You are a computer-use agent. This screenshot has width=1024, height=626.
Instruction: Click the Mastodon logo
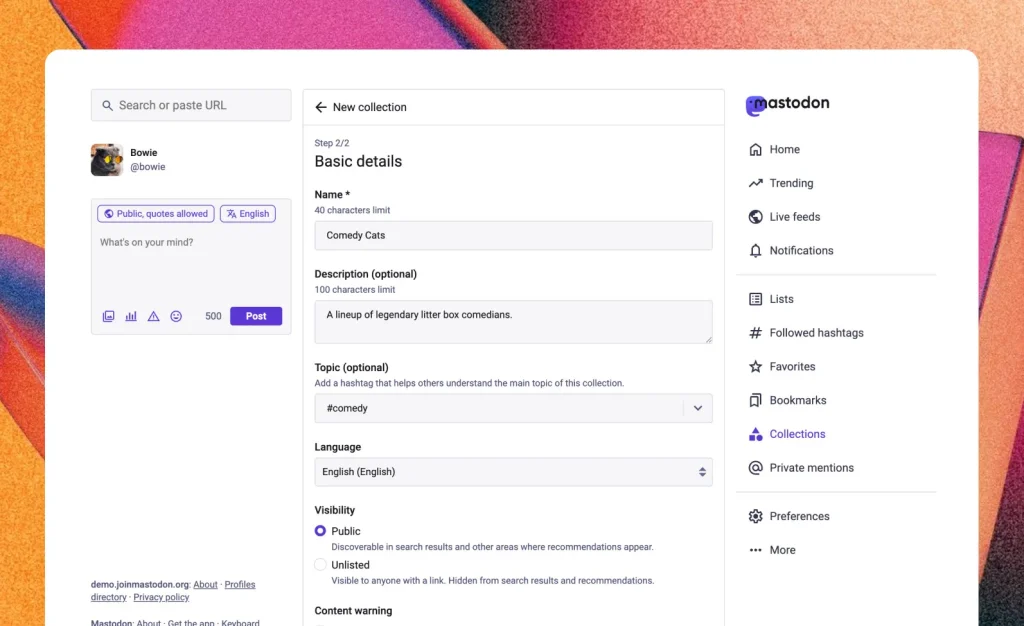click(x=787, y=104)
